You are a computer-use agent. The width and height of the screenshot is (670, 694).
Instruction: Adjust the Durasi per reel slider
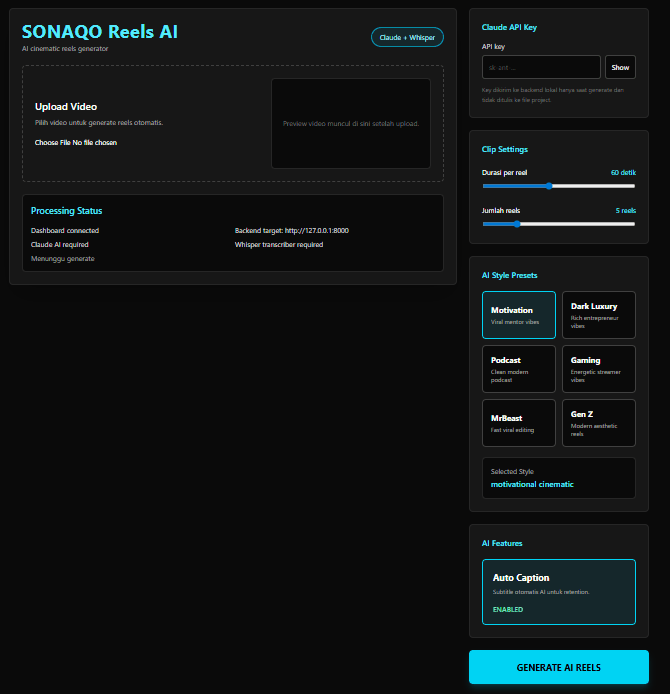pyautogui.click(x=558, y=186)
